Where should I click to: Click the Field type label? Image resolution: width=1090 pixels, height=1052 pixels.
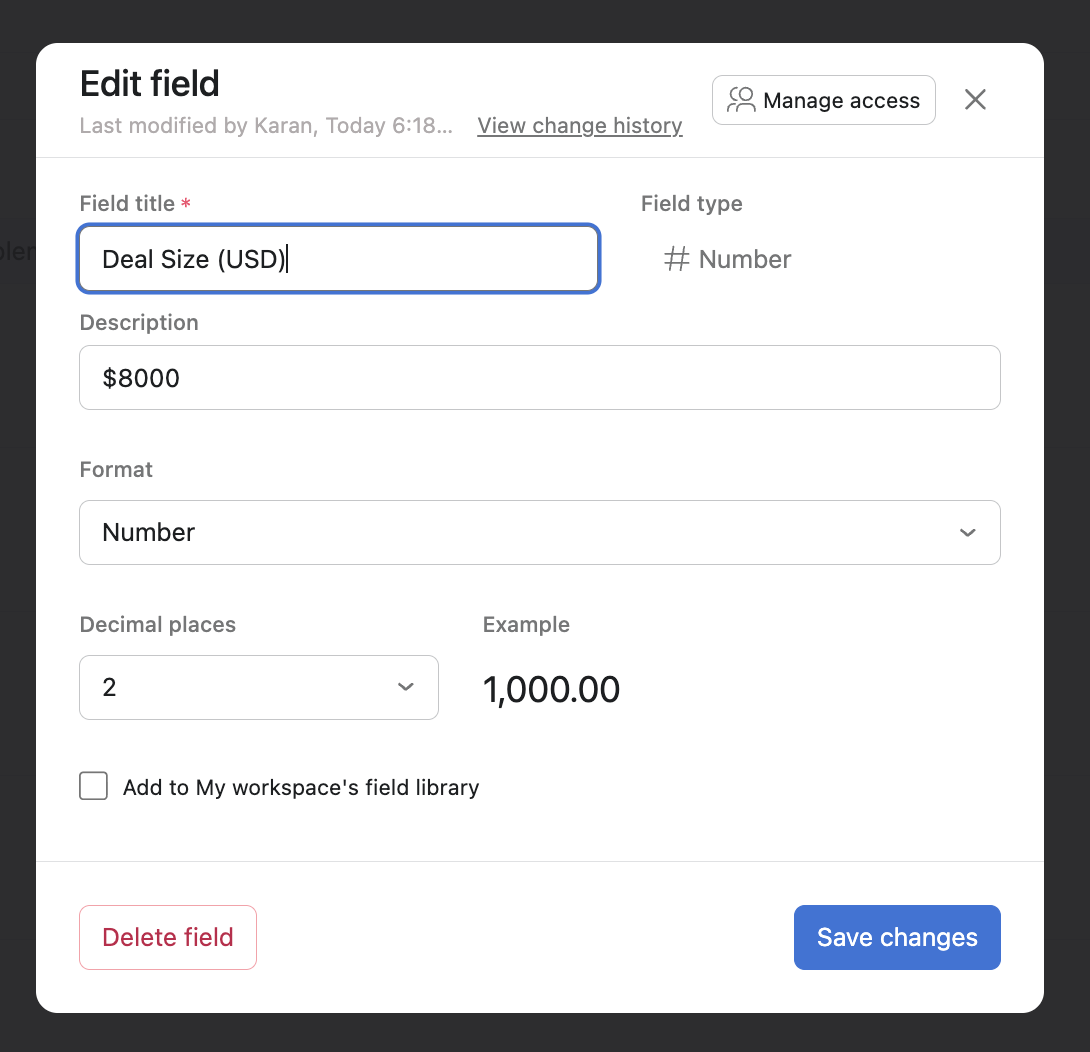pyautogui.click(x=691, y=203)
